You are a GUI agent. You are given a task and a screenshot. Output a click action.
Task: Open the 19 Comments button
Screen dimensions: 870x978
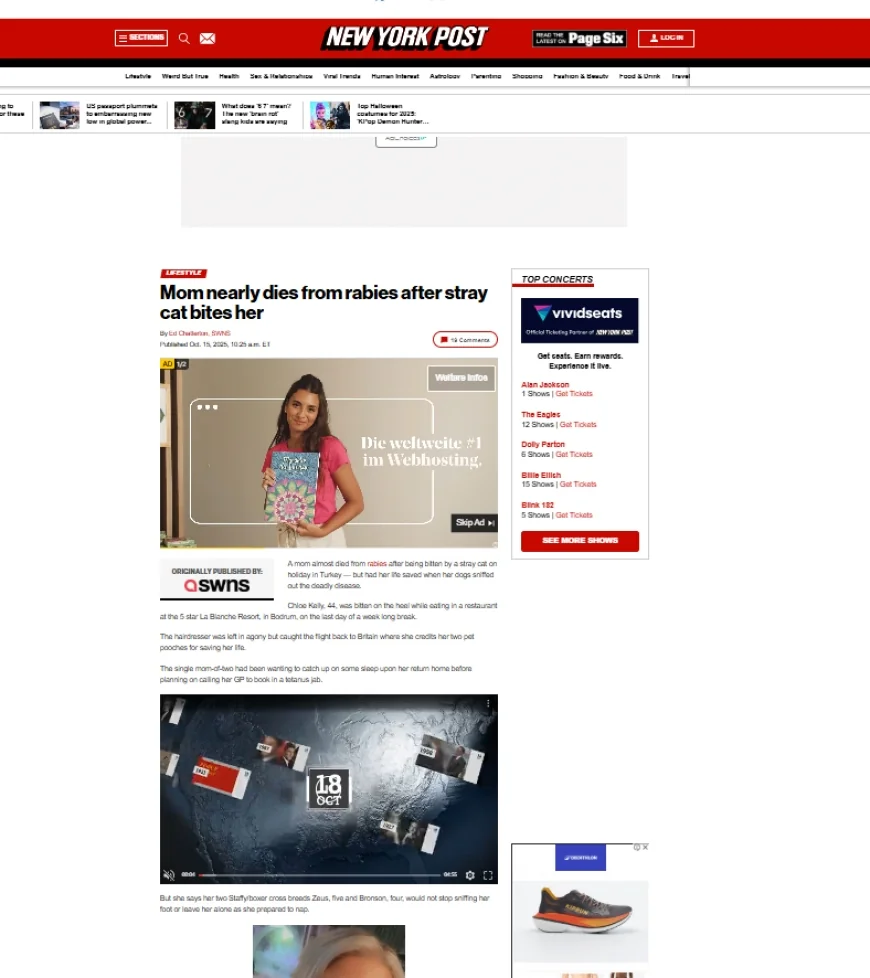[x=465, y=340]
